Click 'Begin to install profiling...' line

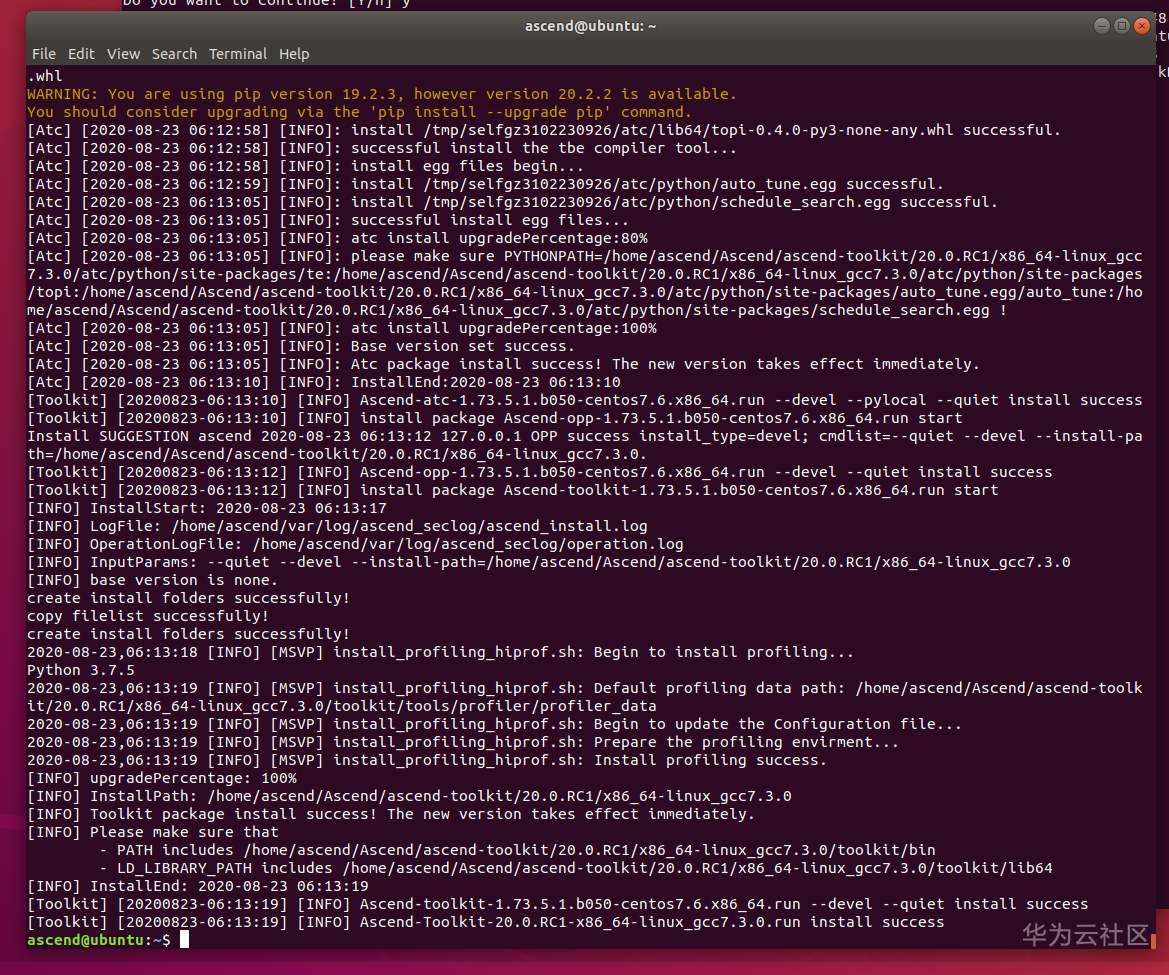(441, 651)
